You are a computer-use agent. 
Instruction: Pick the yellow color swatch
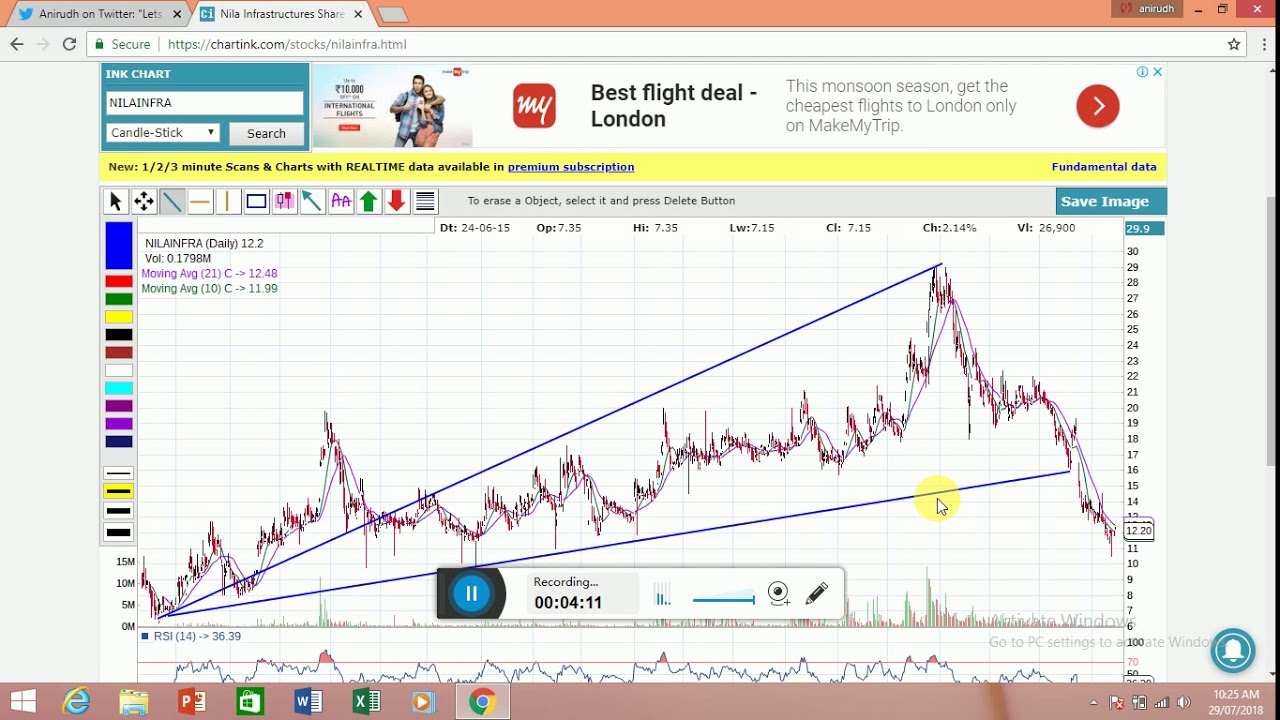(119, 317)
